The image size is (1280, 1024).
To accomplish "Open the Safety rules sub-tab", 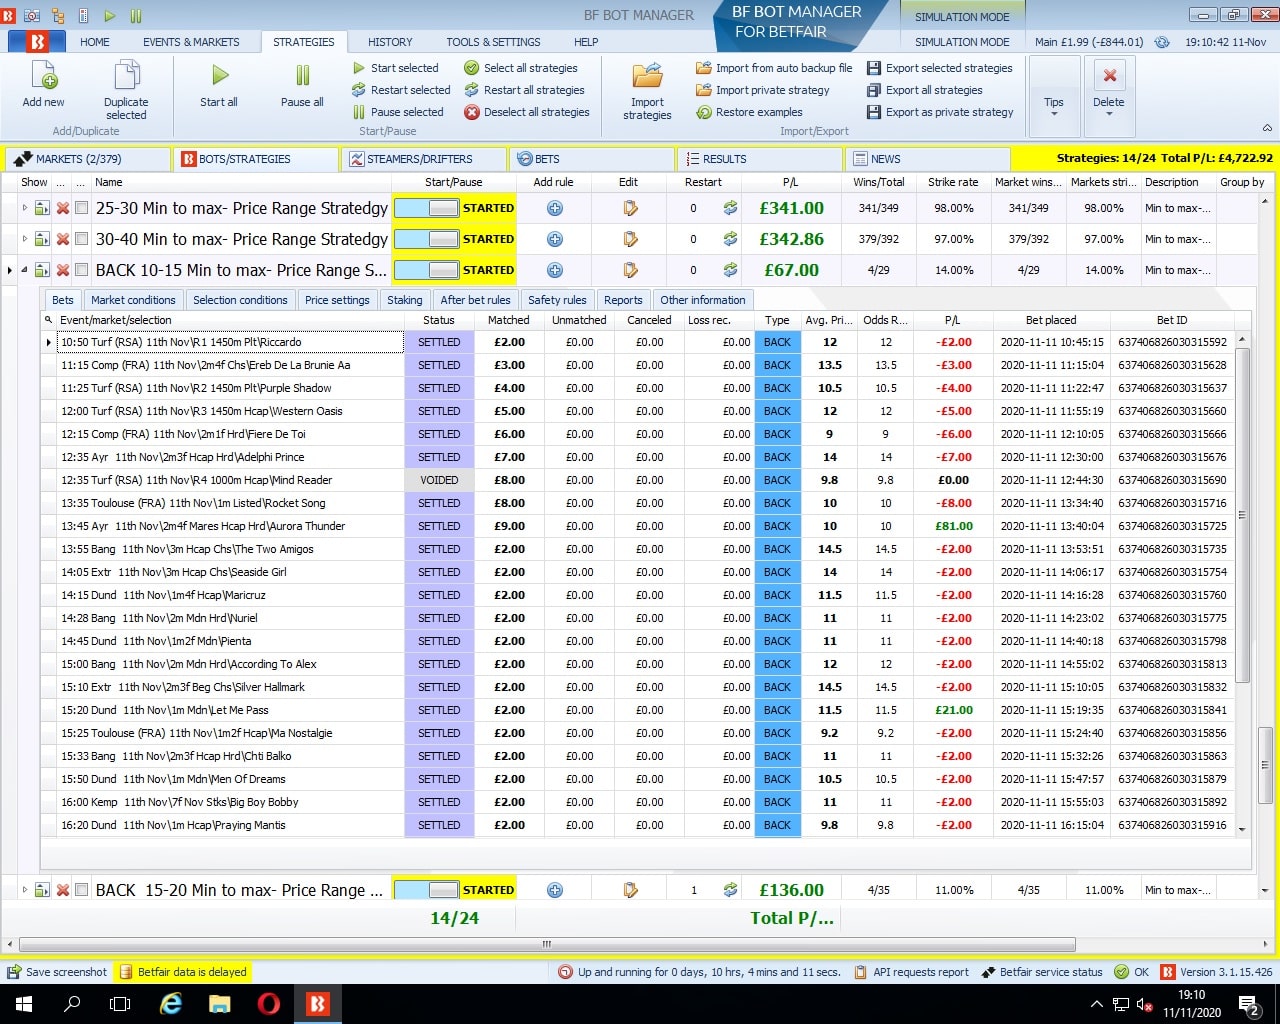I will 557,300.
